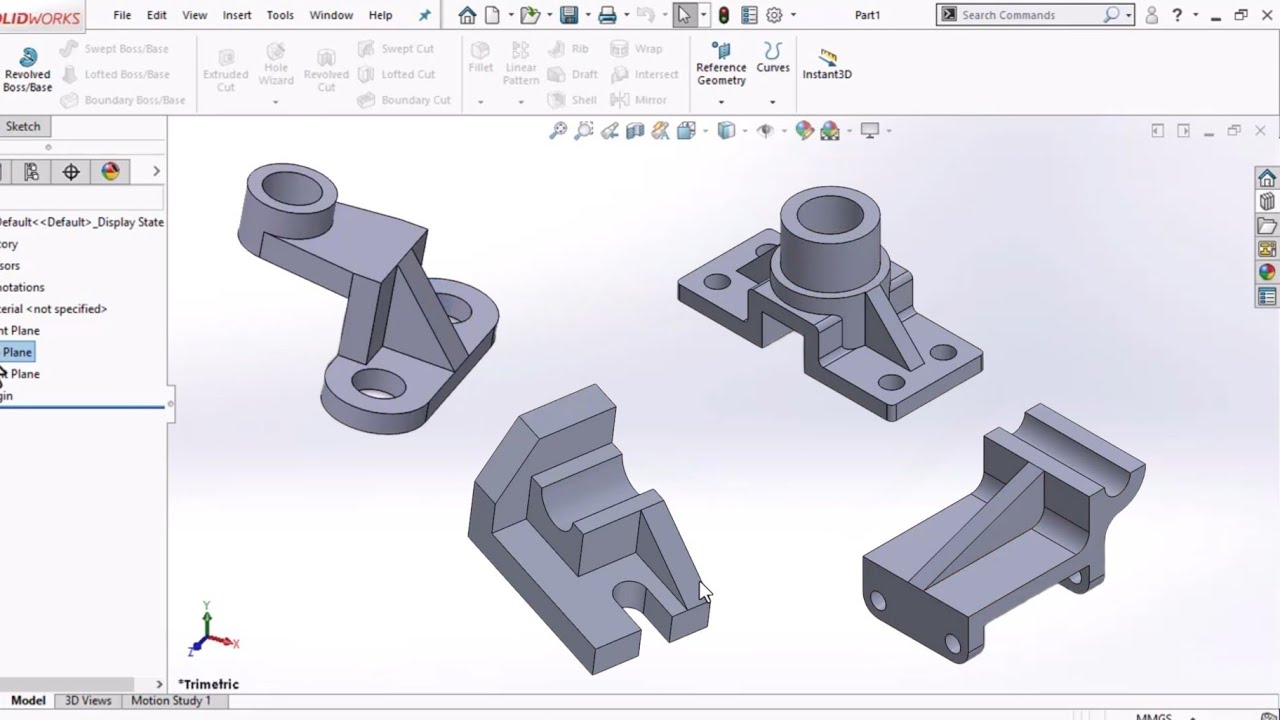
Task: Expand the Reference Geometry dropdown arrow
Action: (x=721, y=102)
